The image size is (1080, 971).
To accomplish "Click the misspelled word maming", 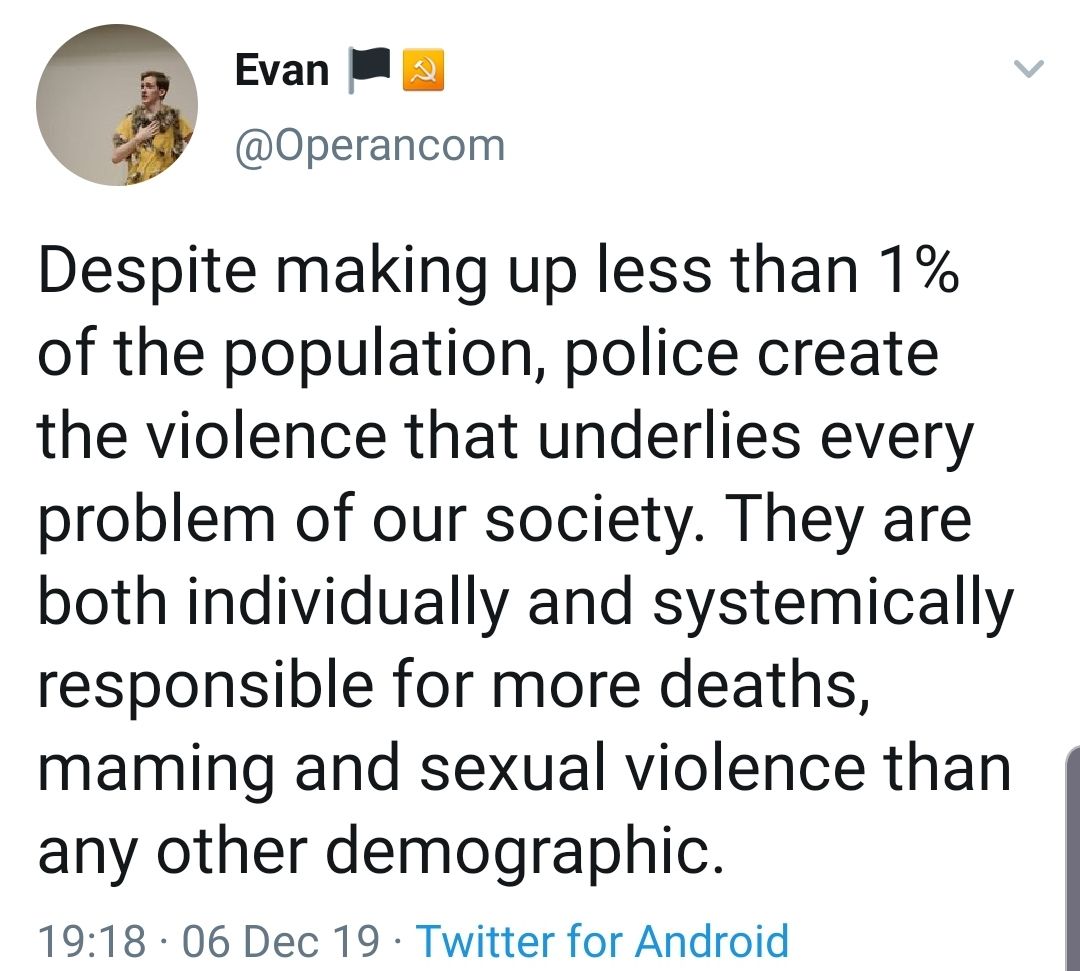I will click(156, 771).
